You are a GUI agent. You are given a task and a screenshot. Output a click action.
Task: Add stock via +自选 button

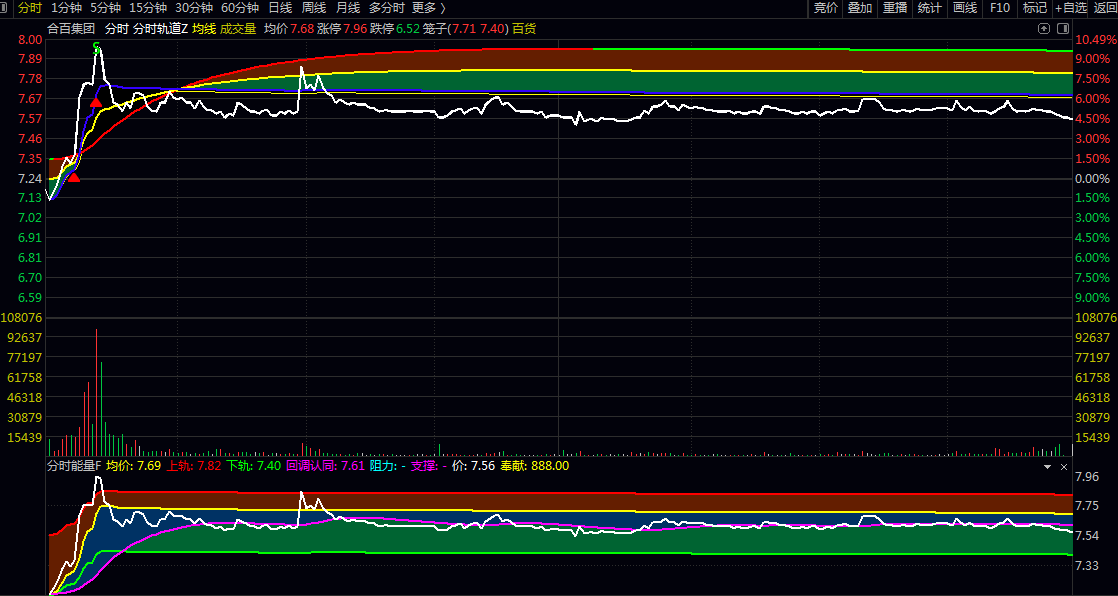(1070, 8)
